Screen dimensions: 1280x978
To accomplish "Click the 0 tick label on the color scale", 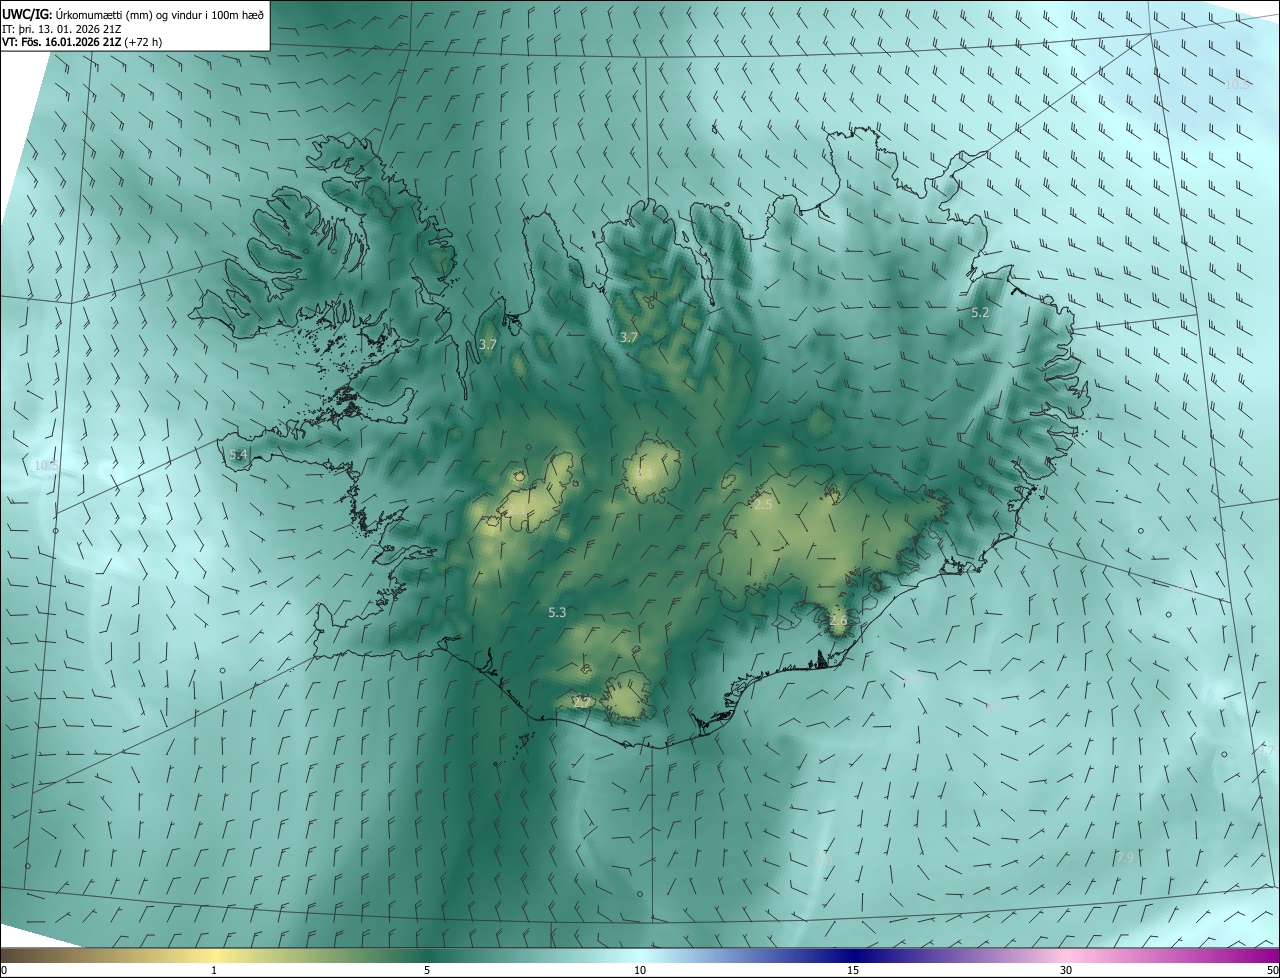I will point(4,970).
